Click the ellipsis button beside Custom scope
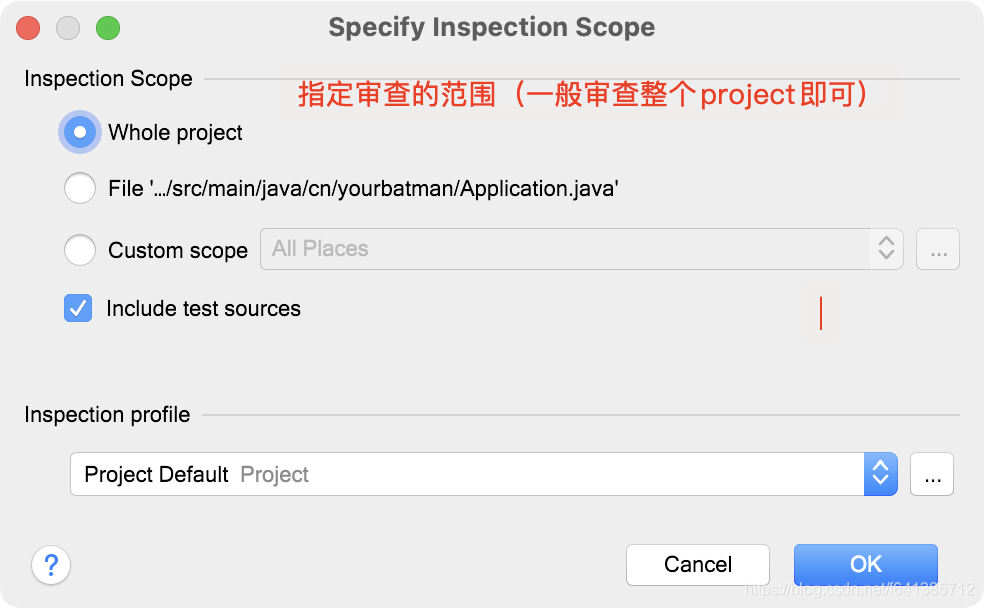Viewport: 984px width, 608px height. coord(938,250)
